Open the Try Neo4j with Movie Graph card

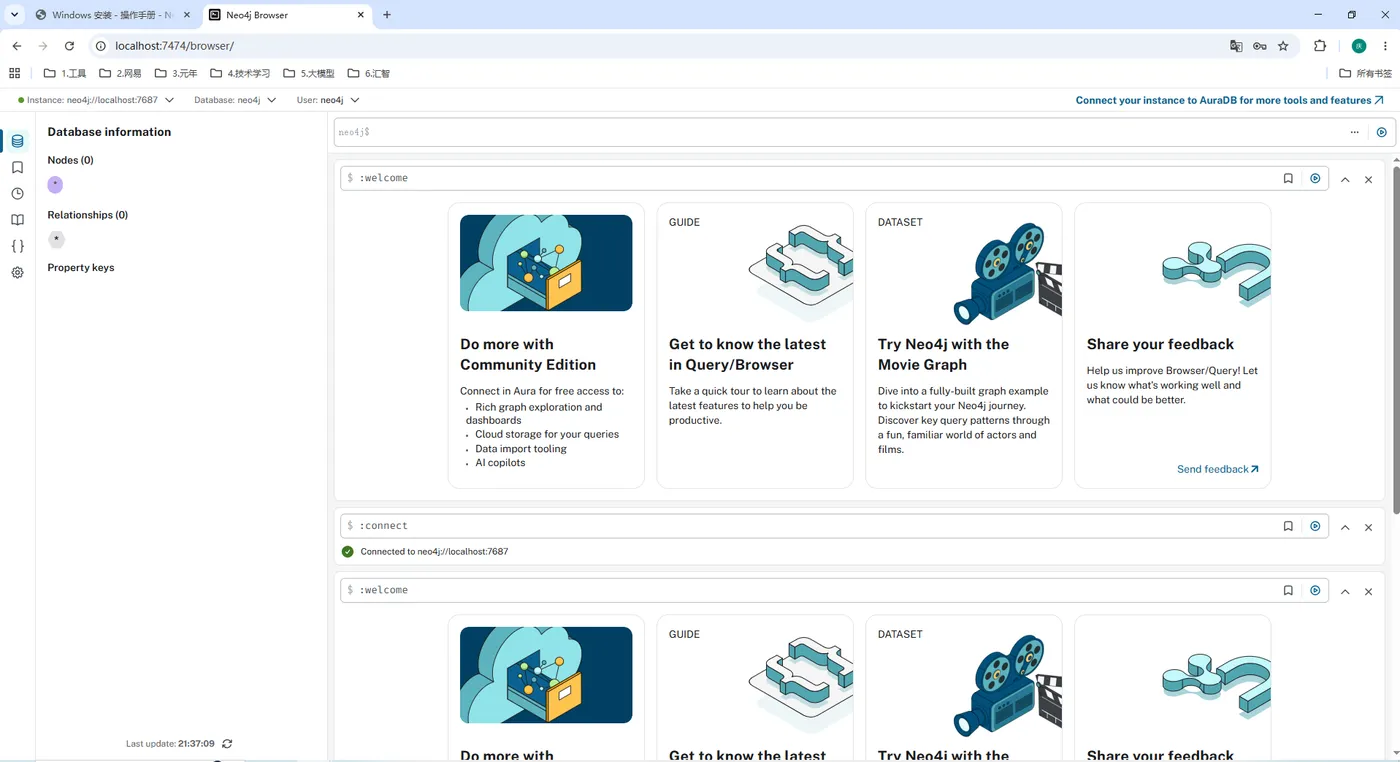point(964,346)
